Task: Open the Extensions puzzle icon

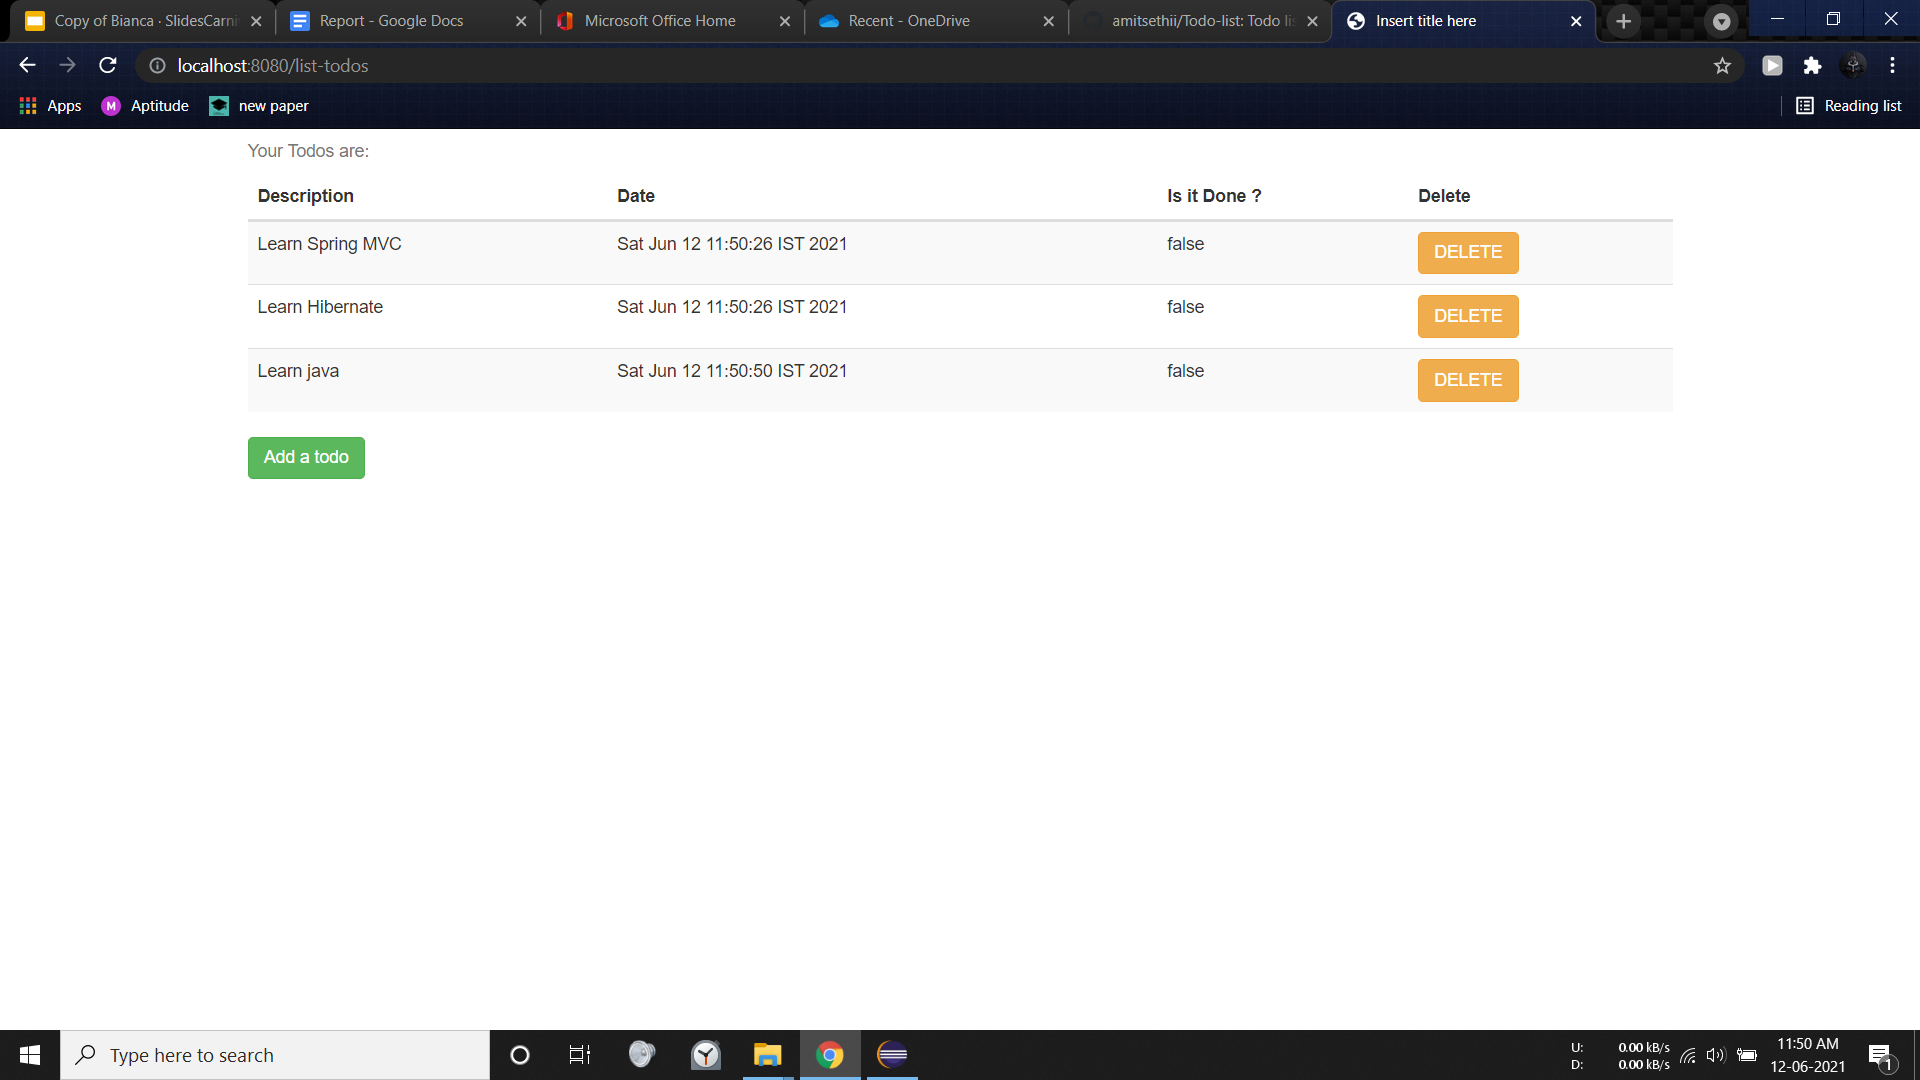Action: (1813, 65)
